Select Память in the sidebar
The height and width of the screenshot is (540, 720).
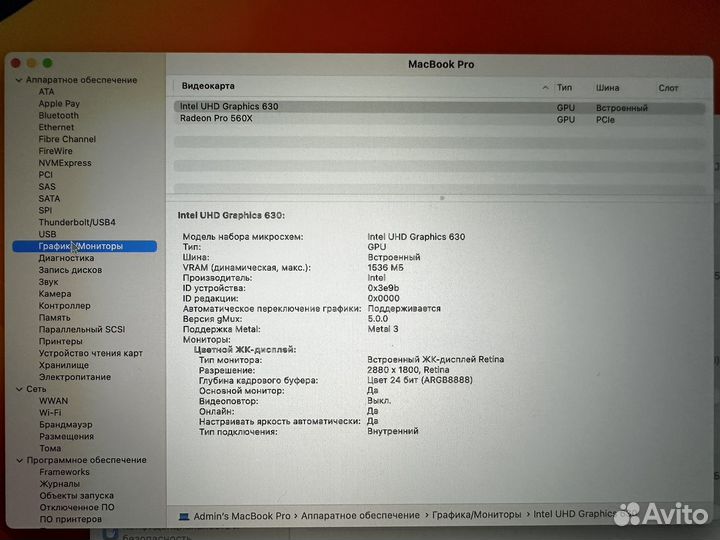[x=54, y=318]
